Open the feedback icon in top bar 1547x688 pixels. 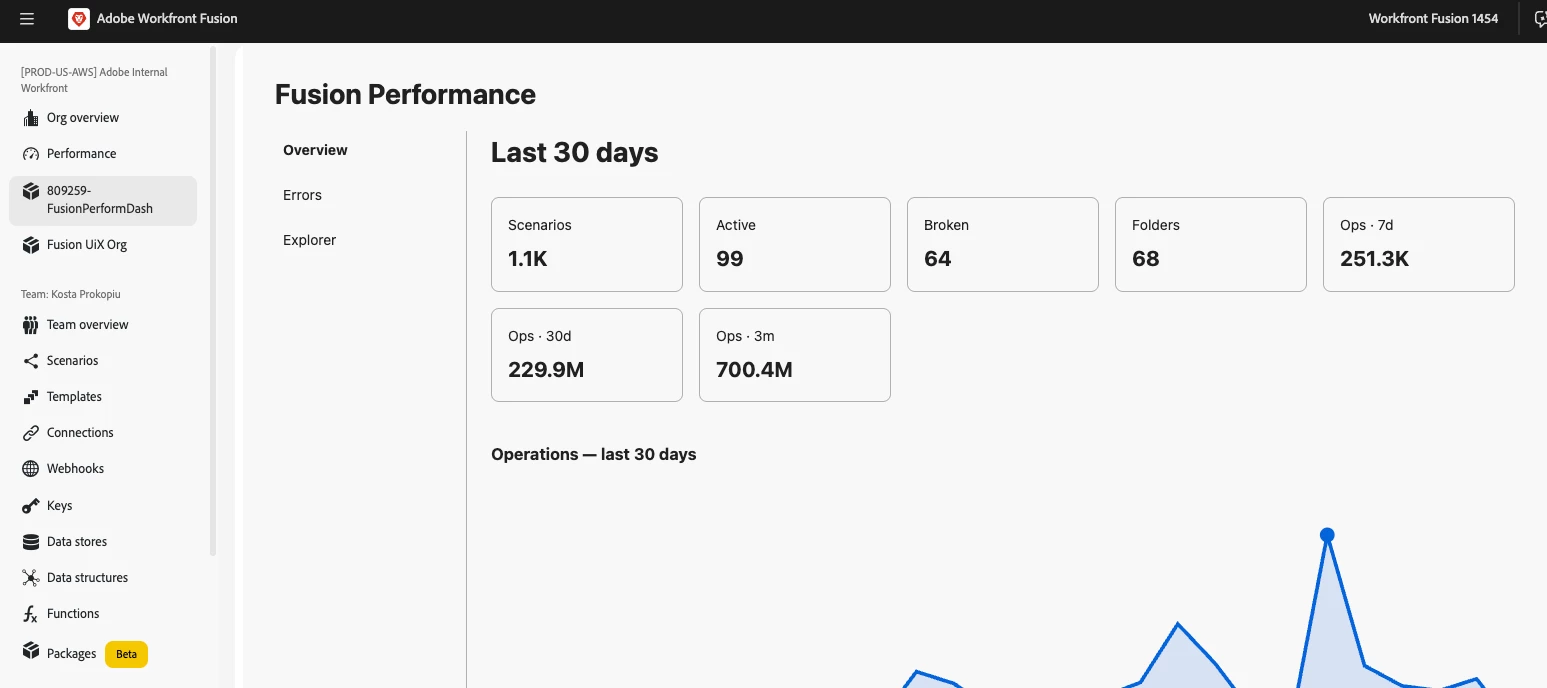coord(1540,19)
